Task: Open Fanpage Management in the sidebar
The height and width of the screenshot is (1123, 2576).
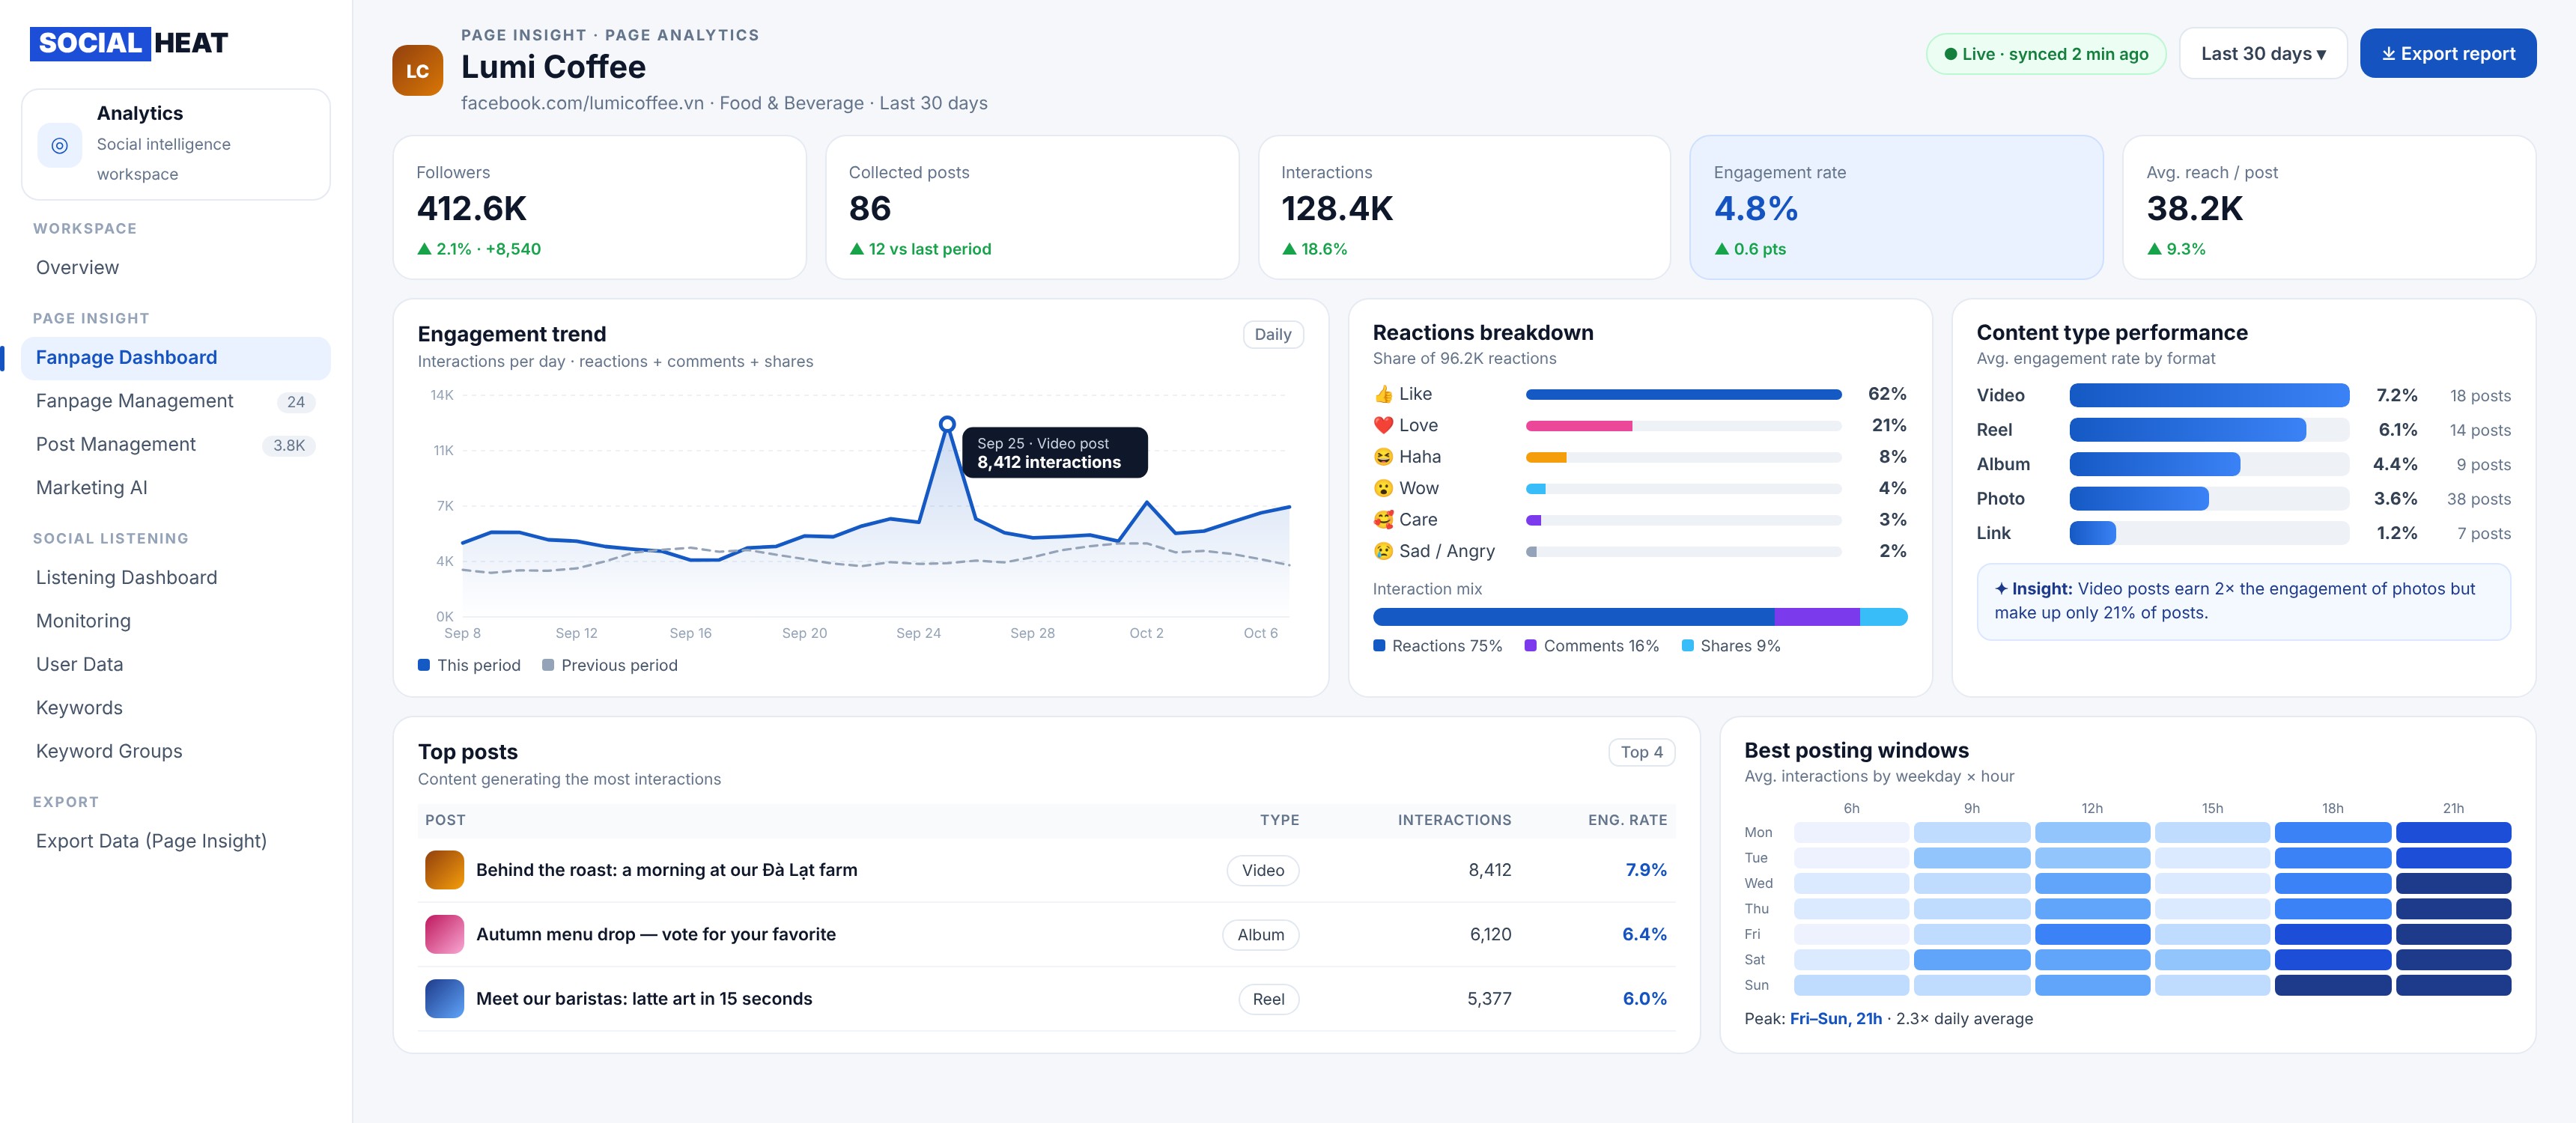Action: (x=176, y=401)
